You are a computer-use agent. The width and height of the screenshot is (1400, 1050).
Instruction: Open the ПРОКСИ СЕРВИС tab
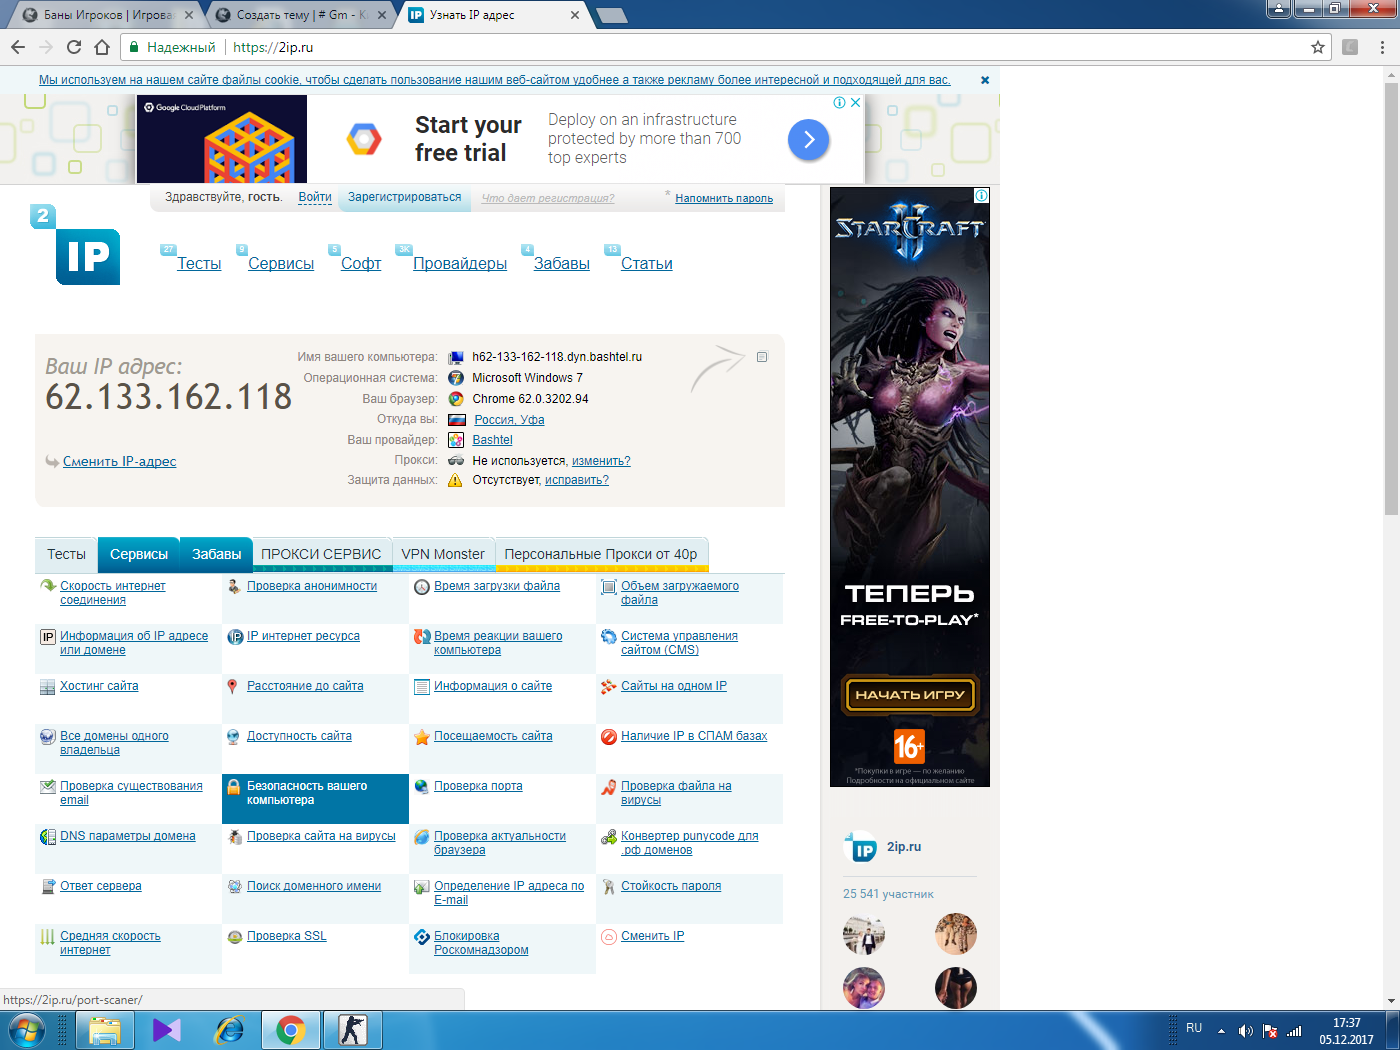(x=321, y=554)
